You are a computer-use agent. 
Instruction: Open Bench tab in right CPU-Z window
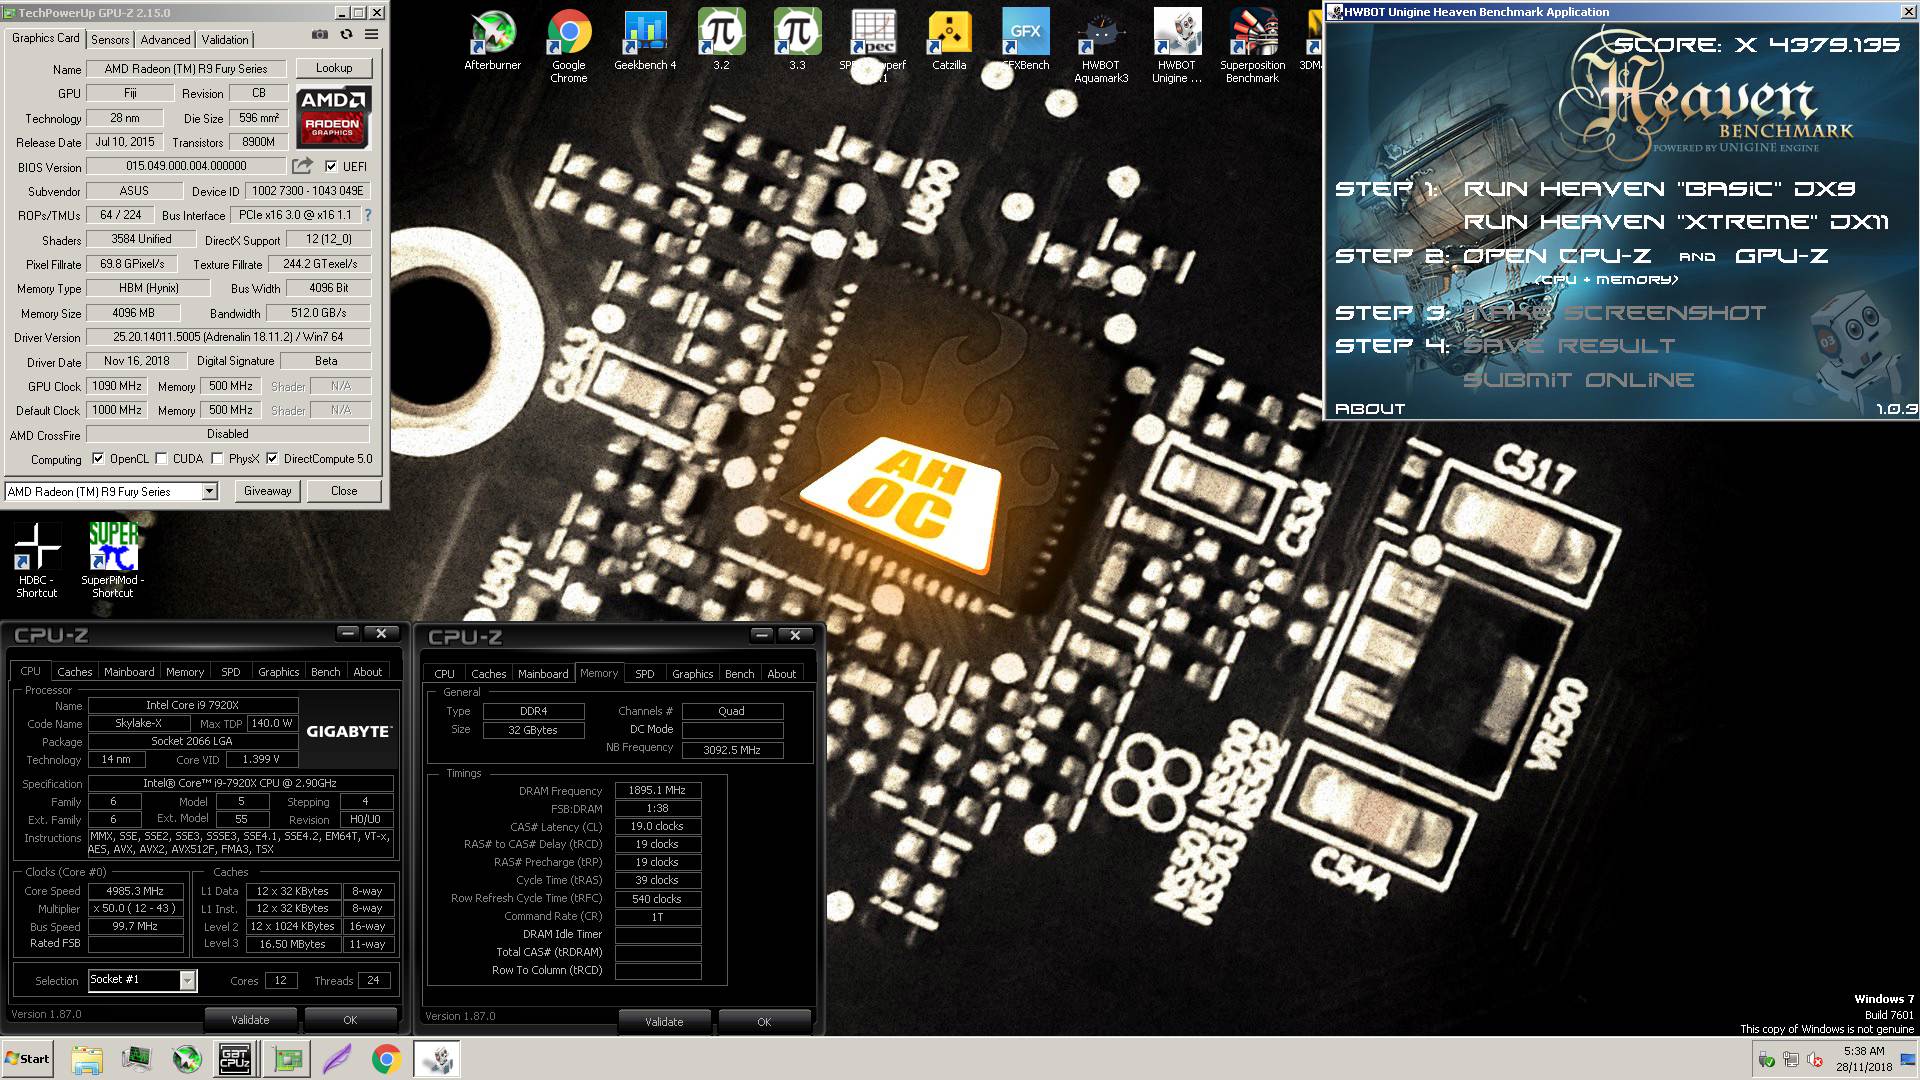pos(740,674)
